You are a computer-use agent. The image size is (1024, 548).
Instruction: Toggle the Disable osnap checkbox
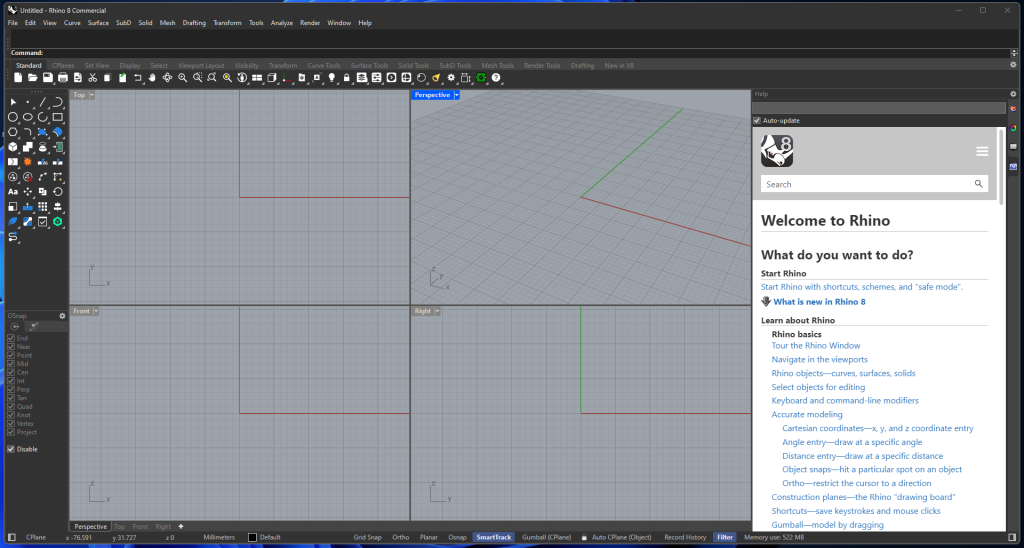[x=10, y=449]
